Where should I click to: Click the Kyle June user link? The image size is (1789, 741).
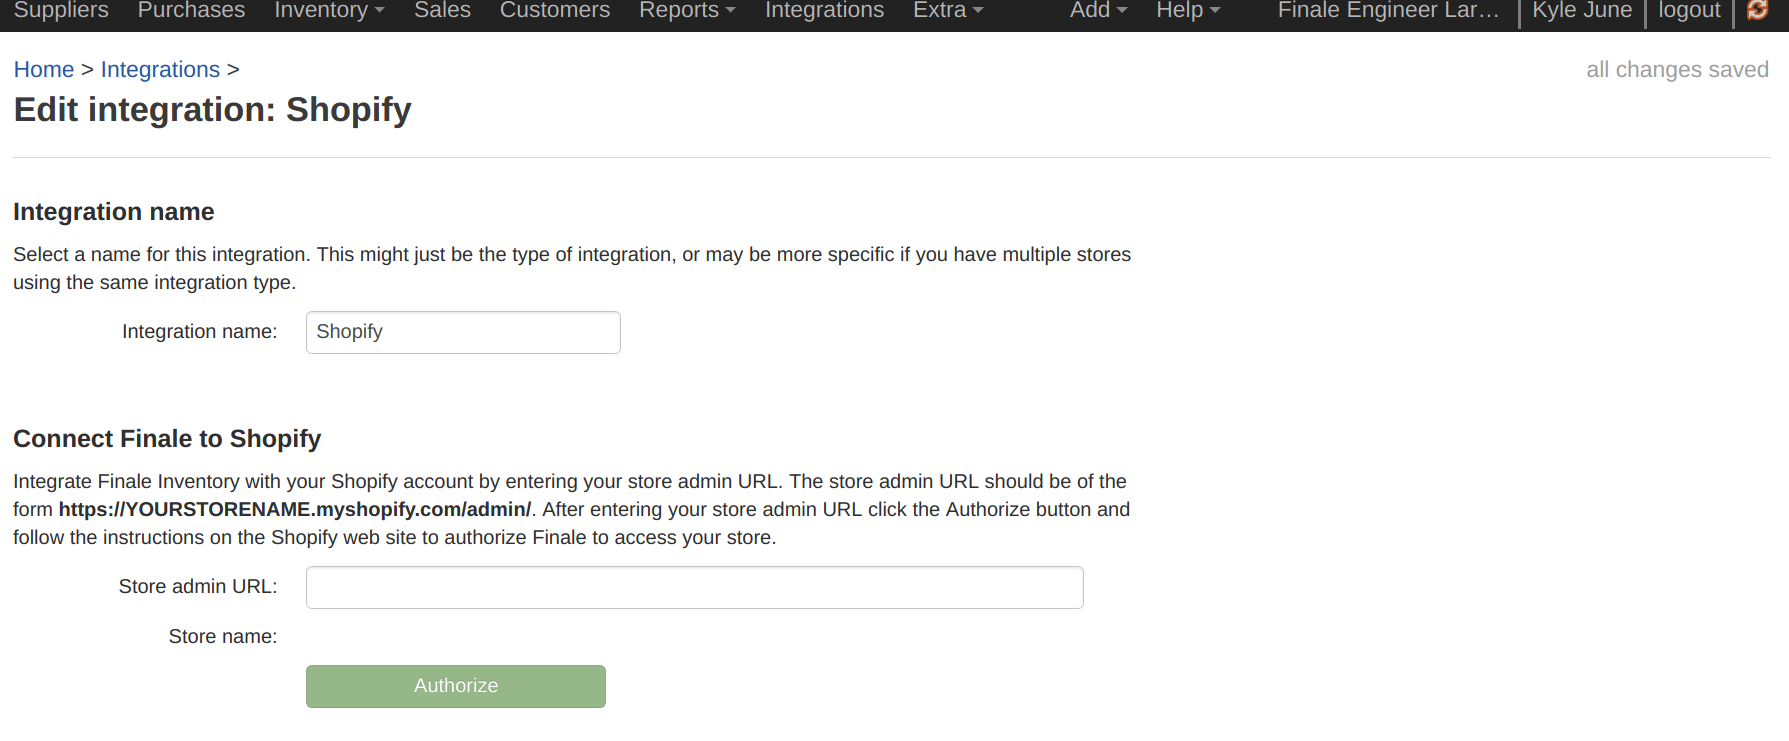(x=1582, y=10)
